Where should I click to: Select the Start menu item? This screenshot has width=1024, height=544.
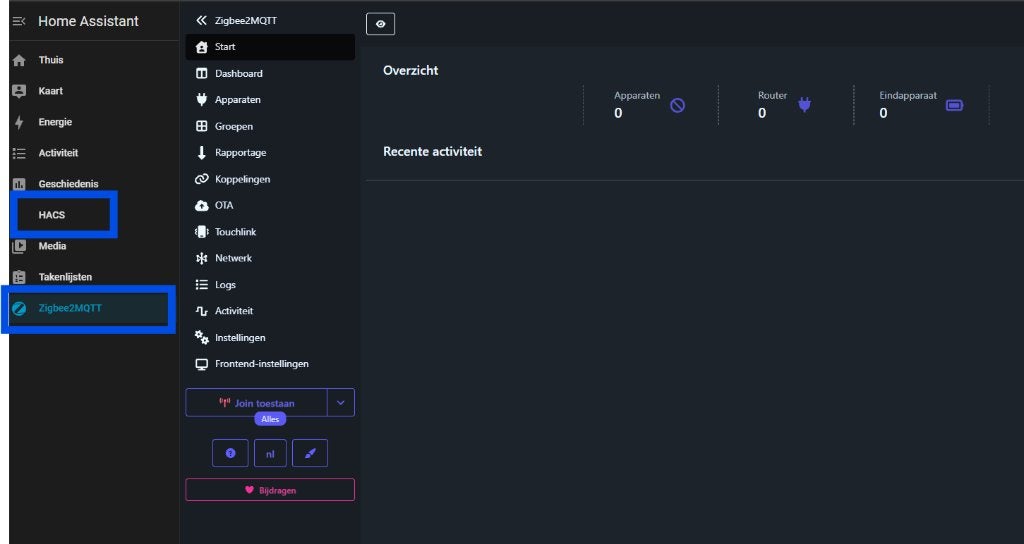270,47
